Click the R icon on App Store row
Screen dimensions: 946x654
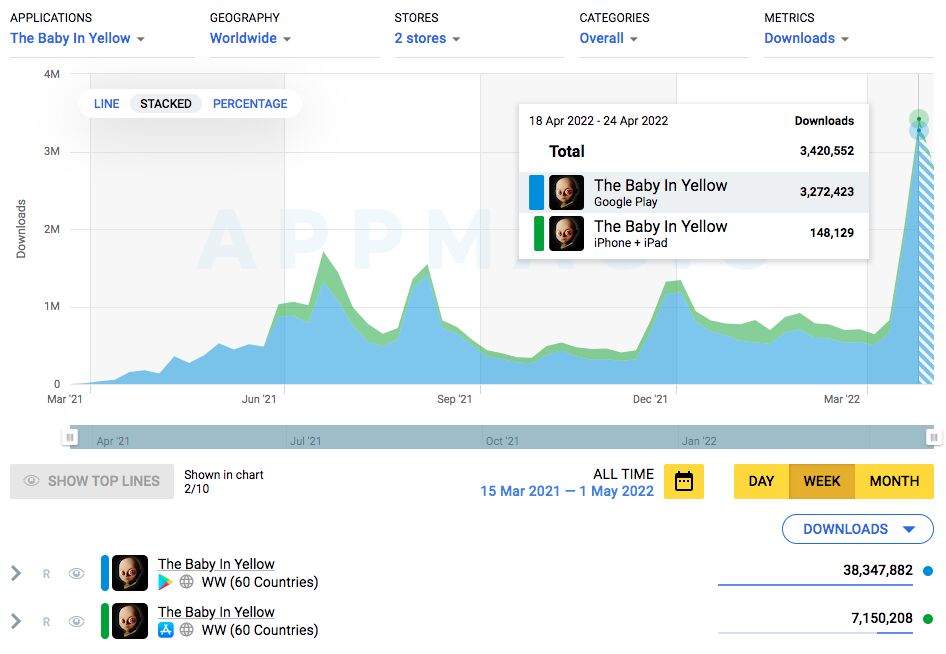[x=46, y=621]
